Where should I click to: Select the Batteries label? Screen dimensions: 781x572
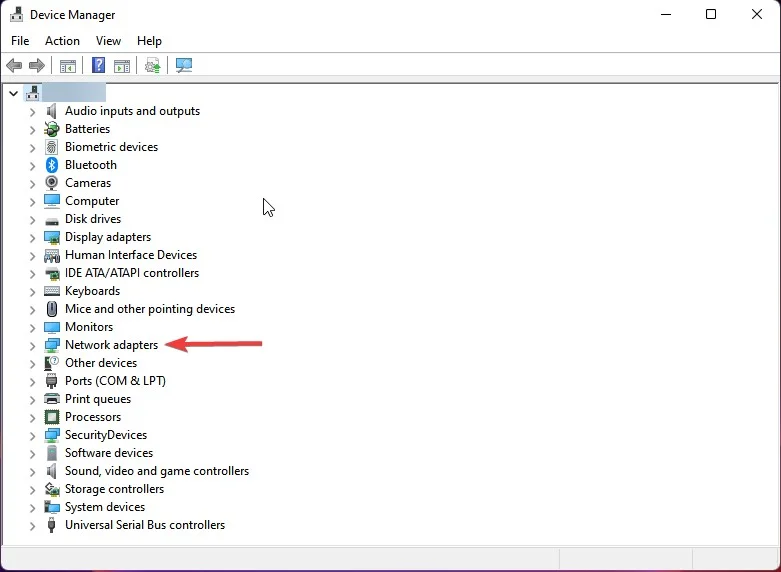(x=88, y=129)
